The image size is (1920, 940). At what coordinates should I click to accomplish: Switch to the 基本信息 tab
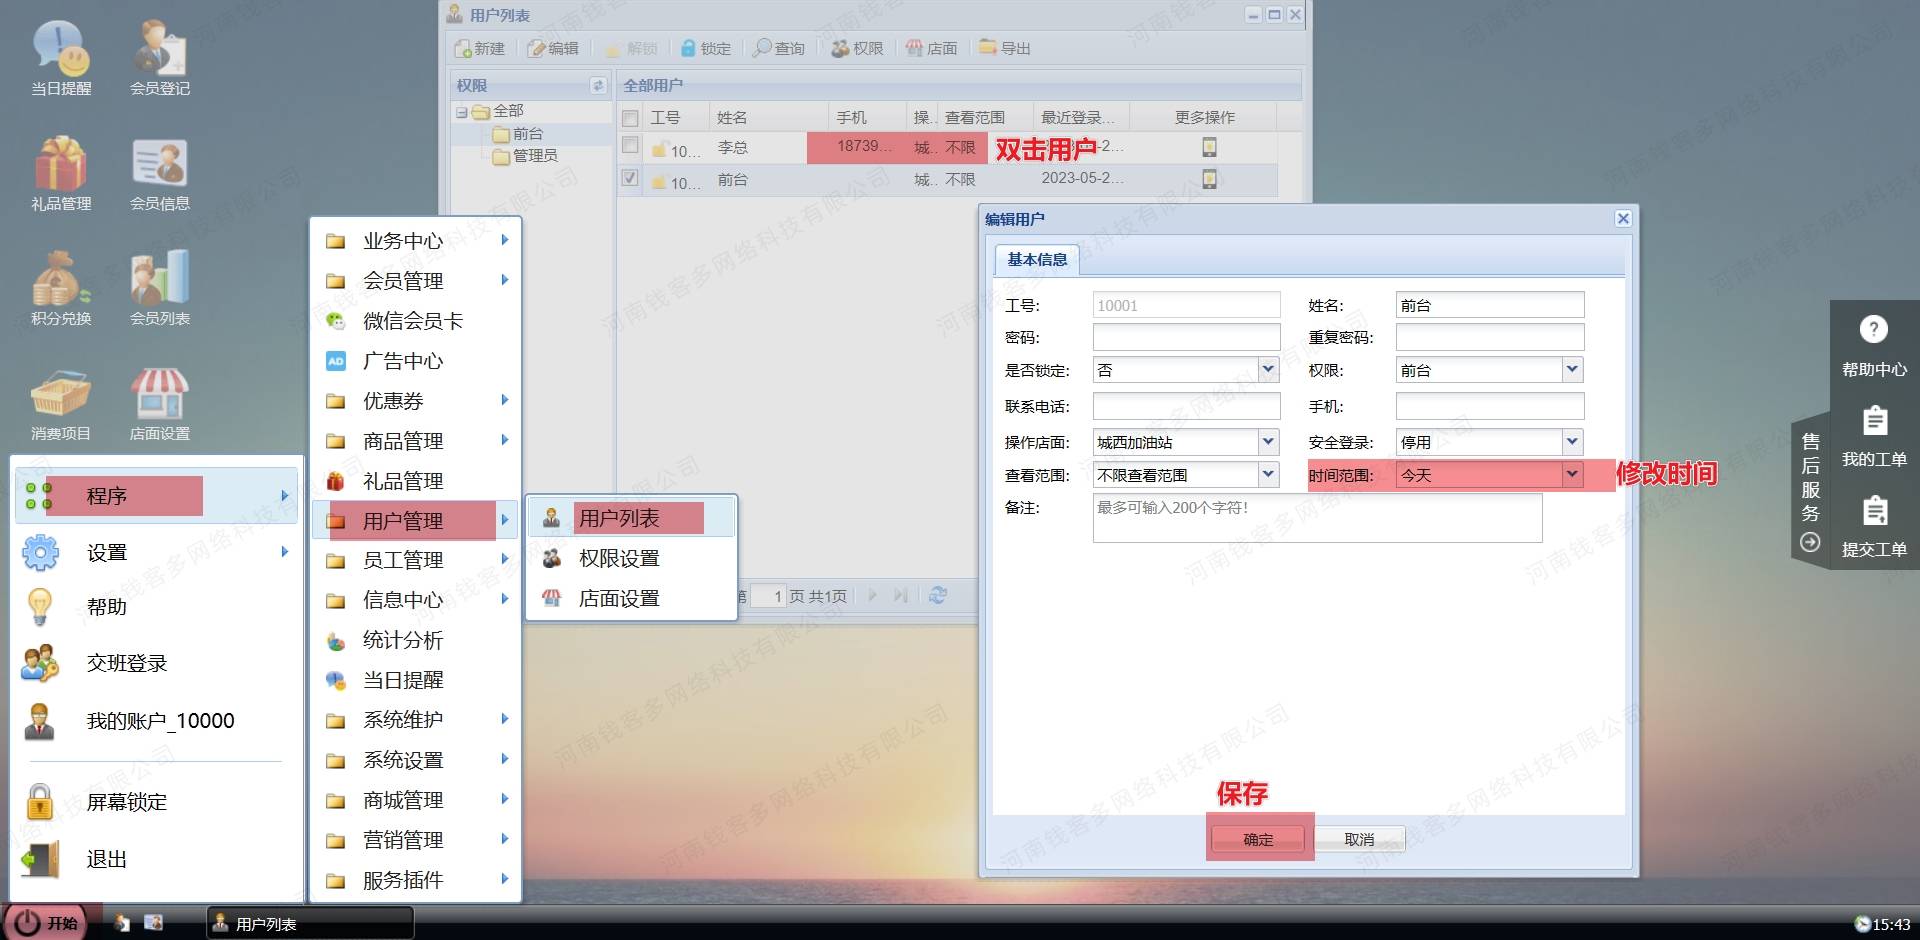(1037, 259)
